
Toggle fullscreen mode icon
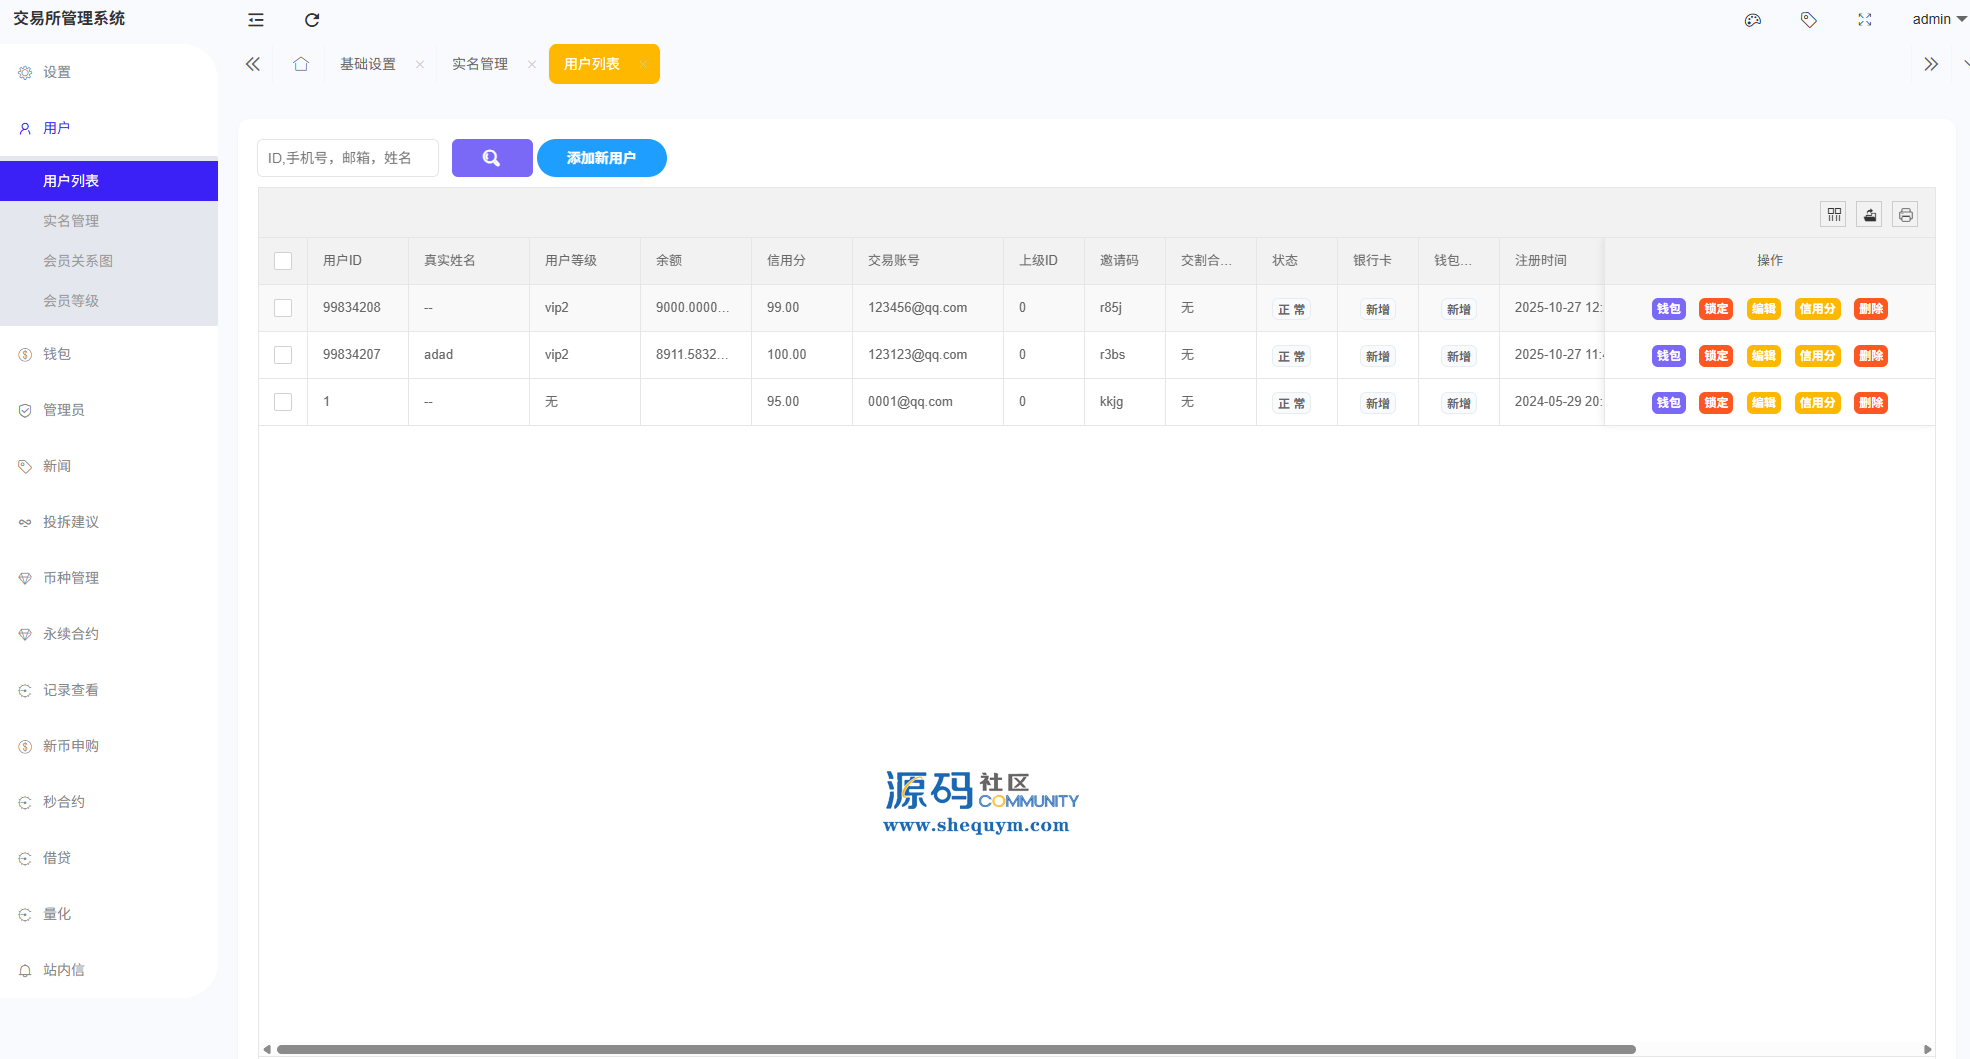(1864, 20)
